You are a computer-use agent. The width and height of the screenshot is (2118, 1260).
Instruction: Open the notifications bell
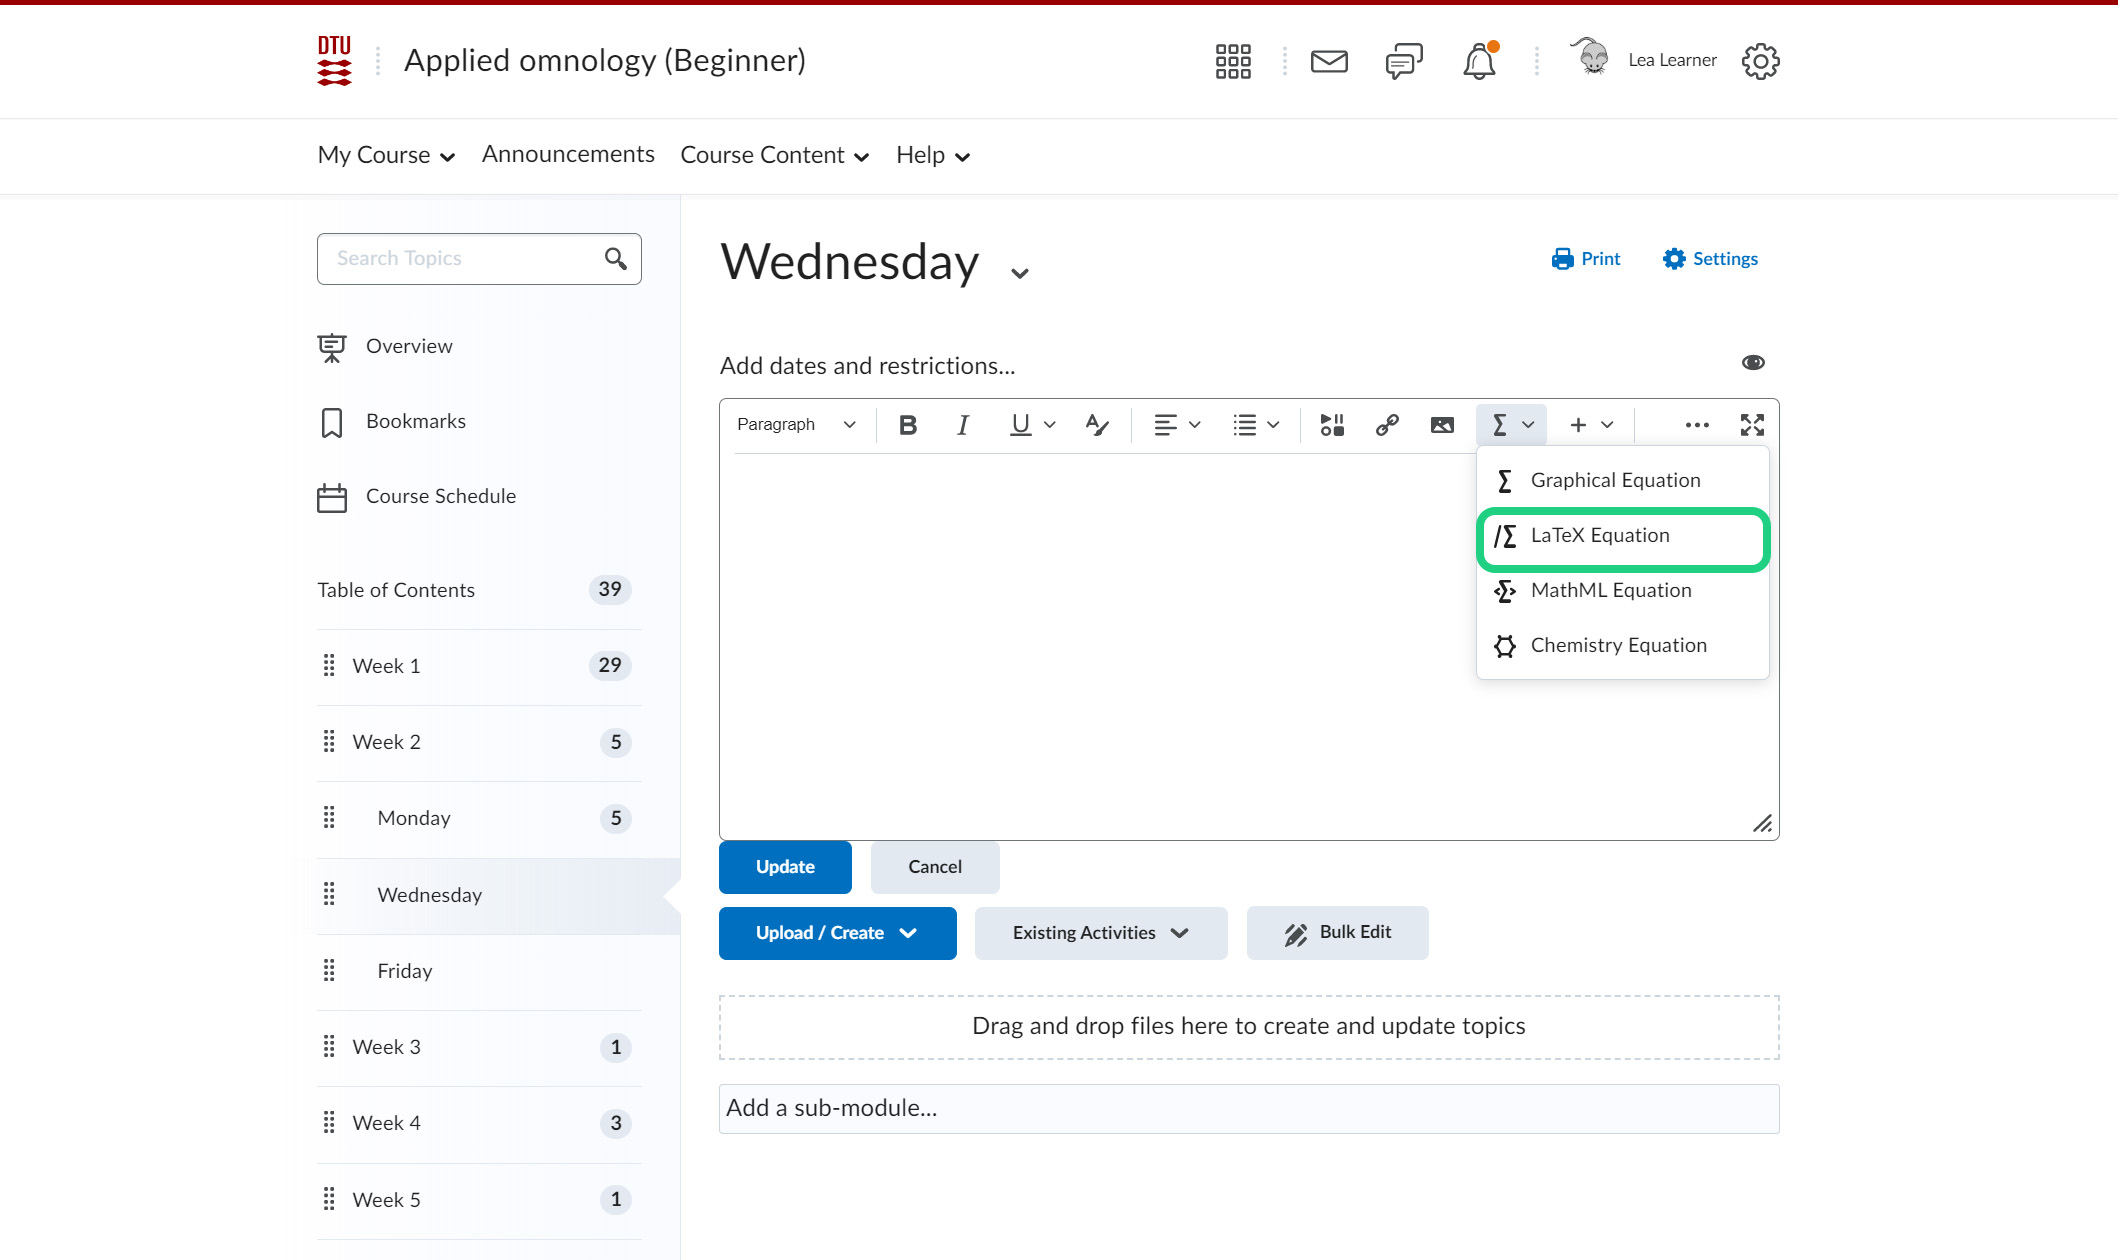[1479, 61]
